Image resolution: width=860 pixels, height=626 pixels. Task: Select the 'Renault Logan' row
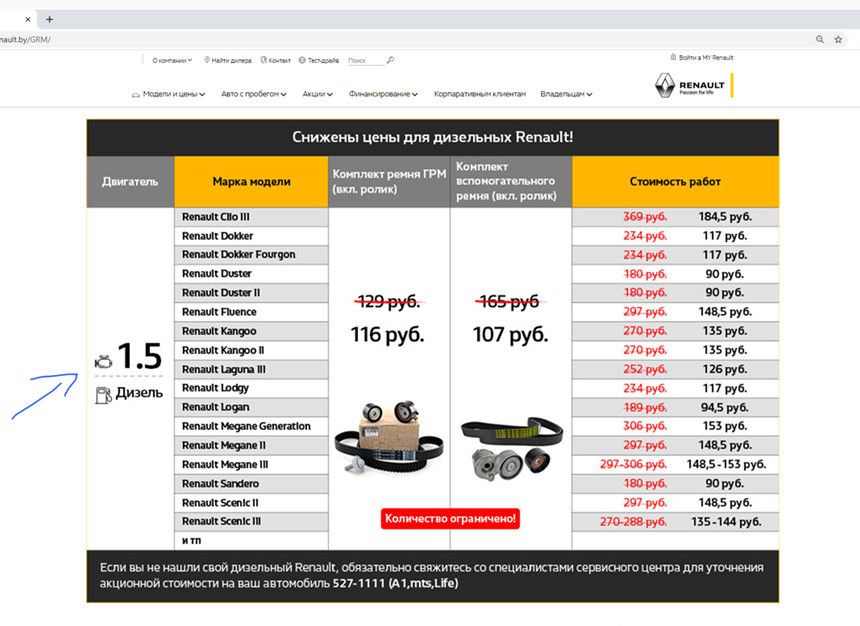pos(251,408)
